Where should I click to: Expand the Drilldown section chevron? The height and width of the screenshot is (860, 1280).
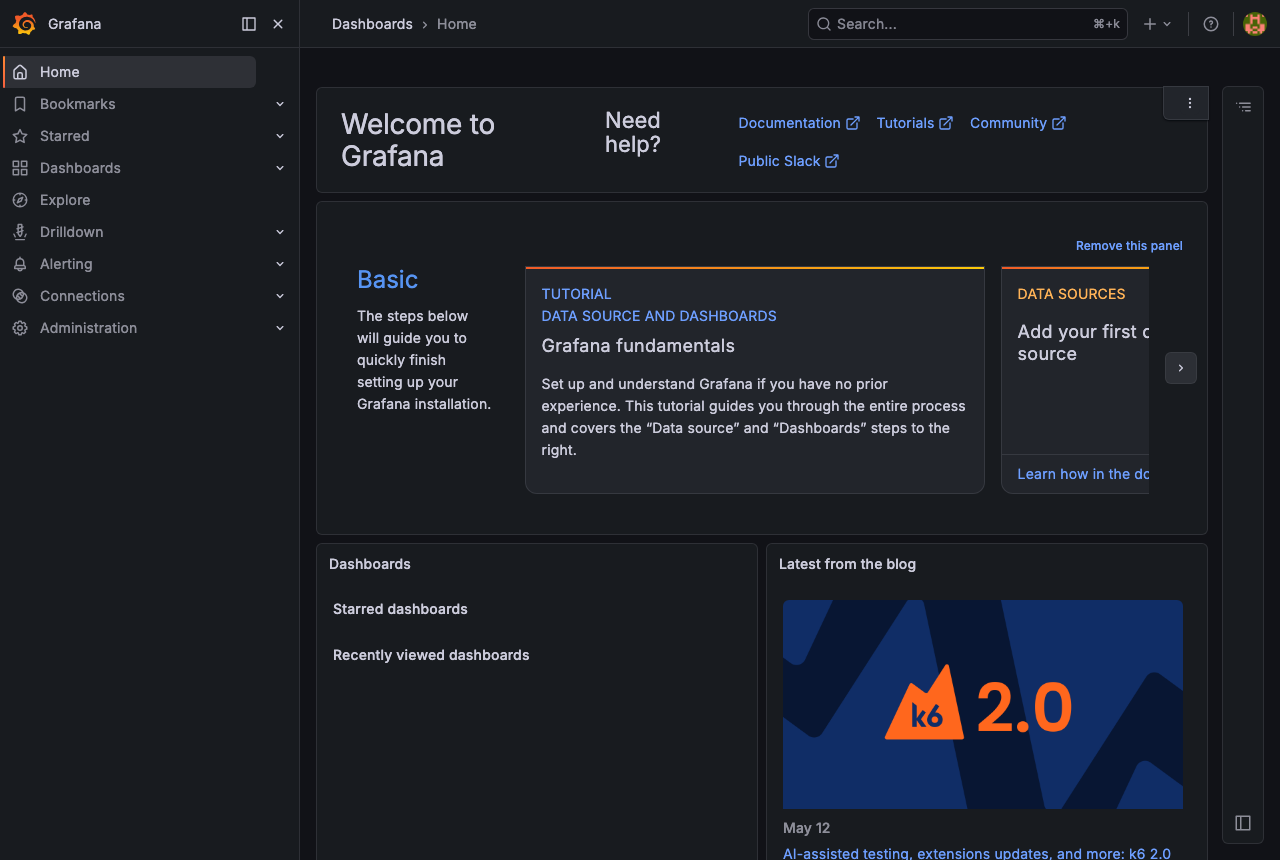pyautogui.click(x=280, y=232)
